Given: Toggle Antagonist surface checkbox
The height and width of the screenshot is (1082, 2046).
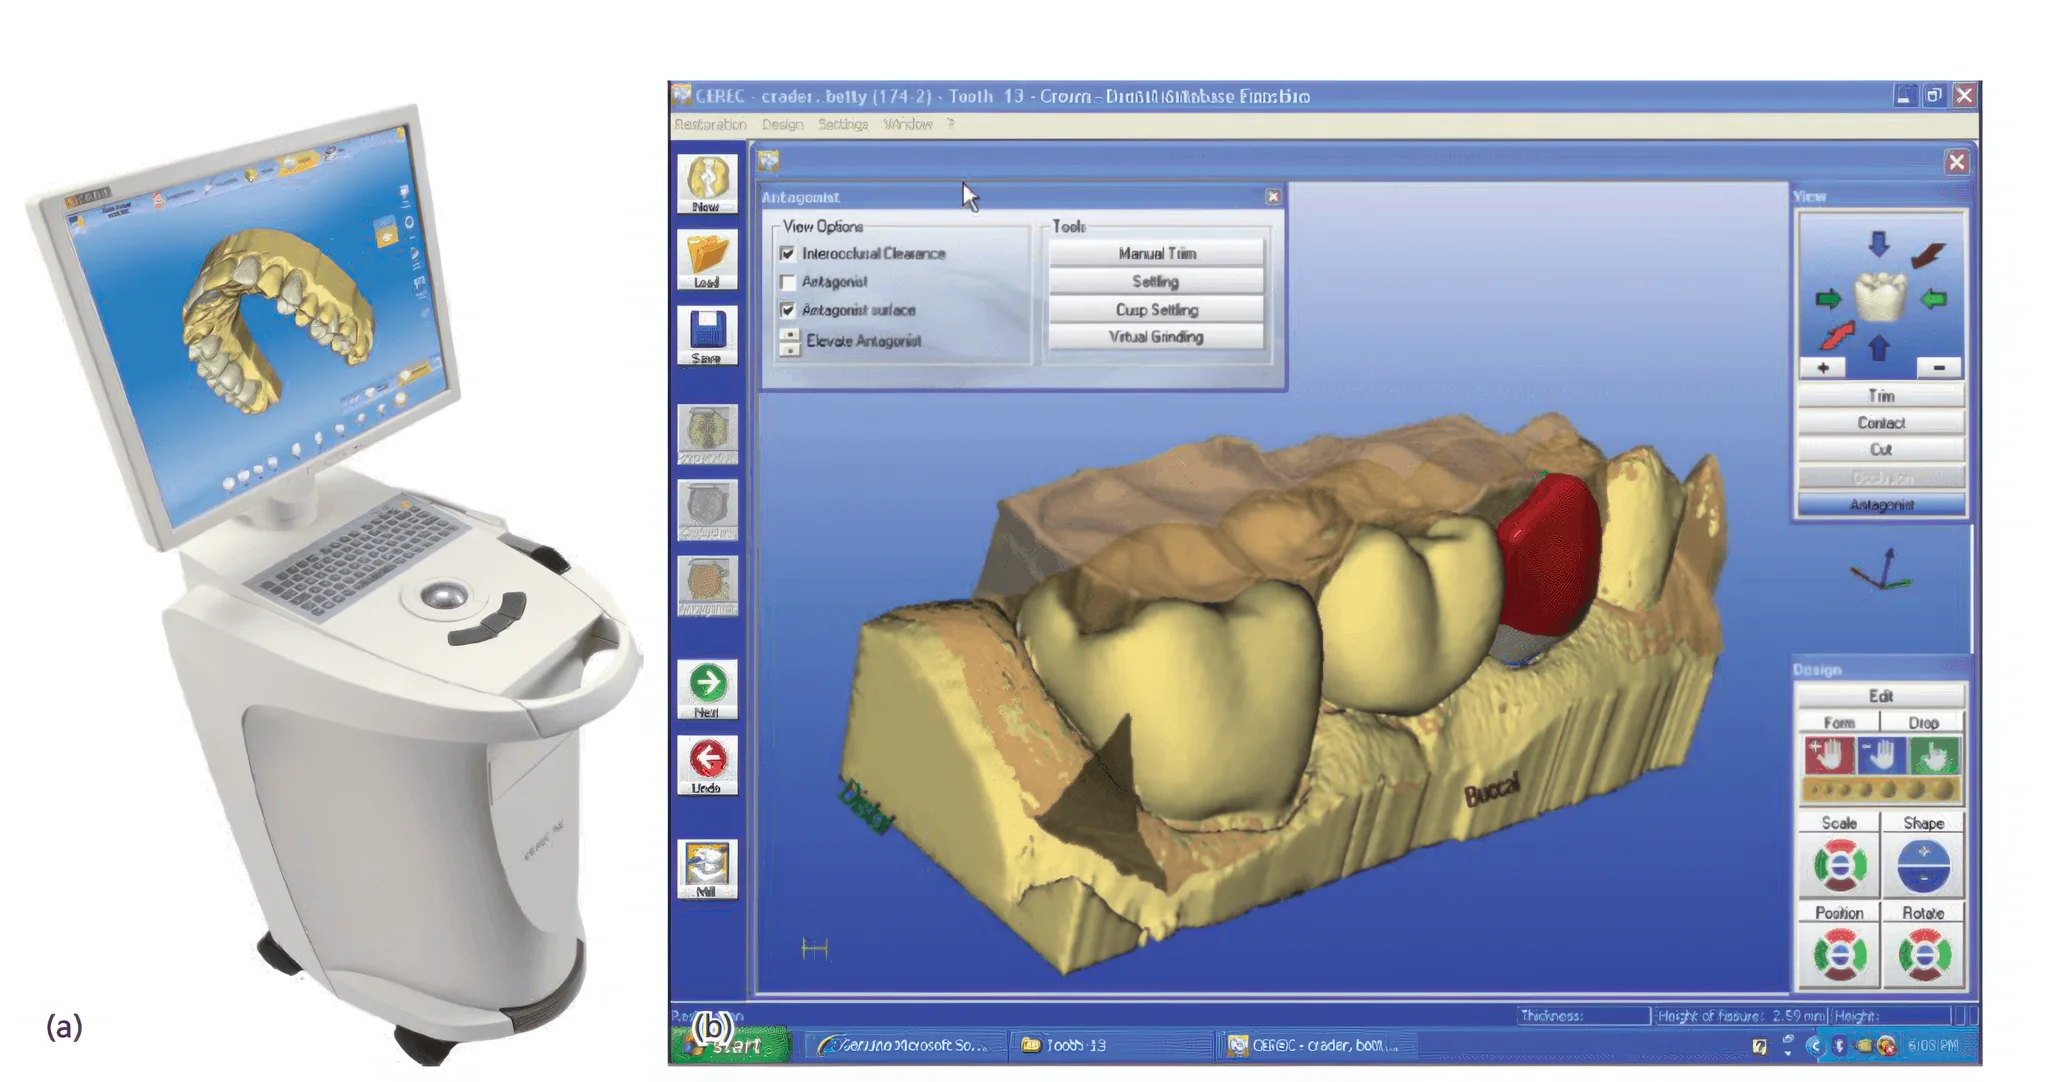Looking at the screenshot, I should [x=788, y=310].
